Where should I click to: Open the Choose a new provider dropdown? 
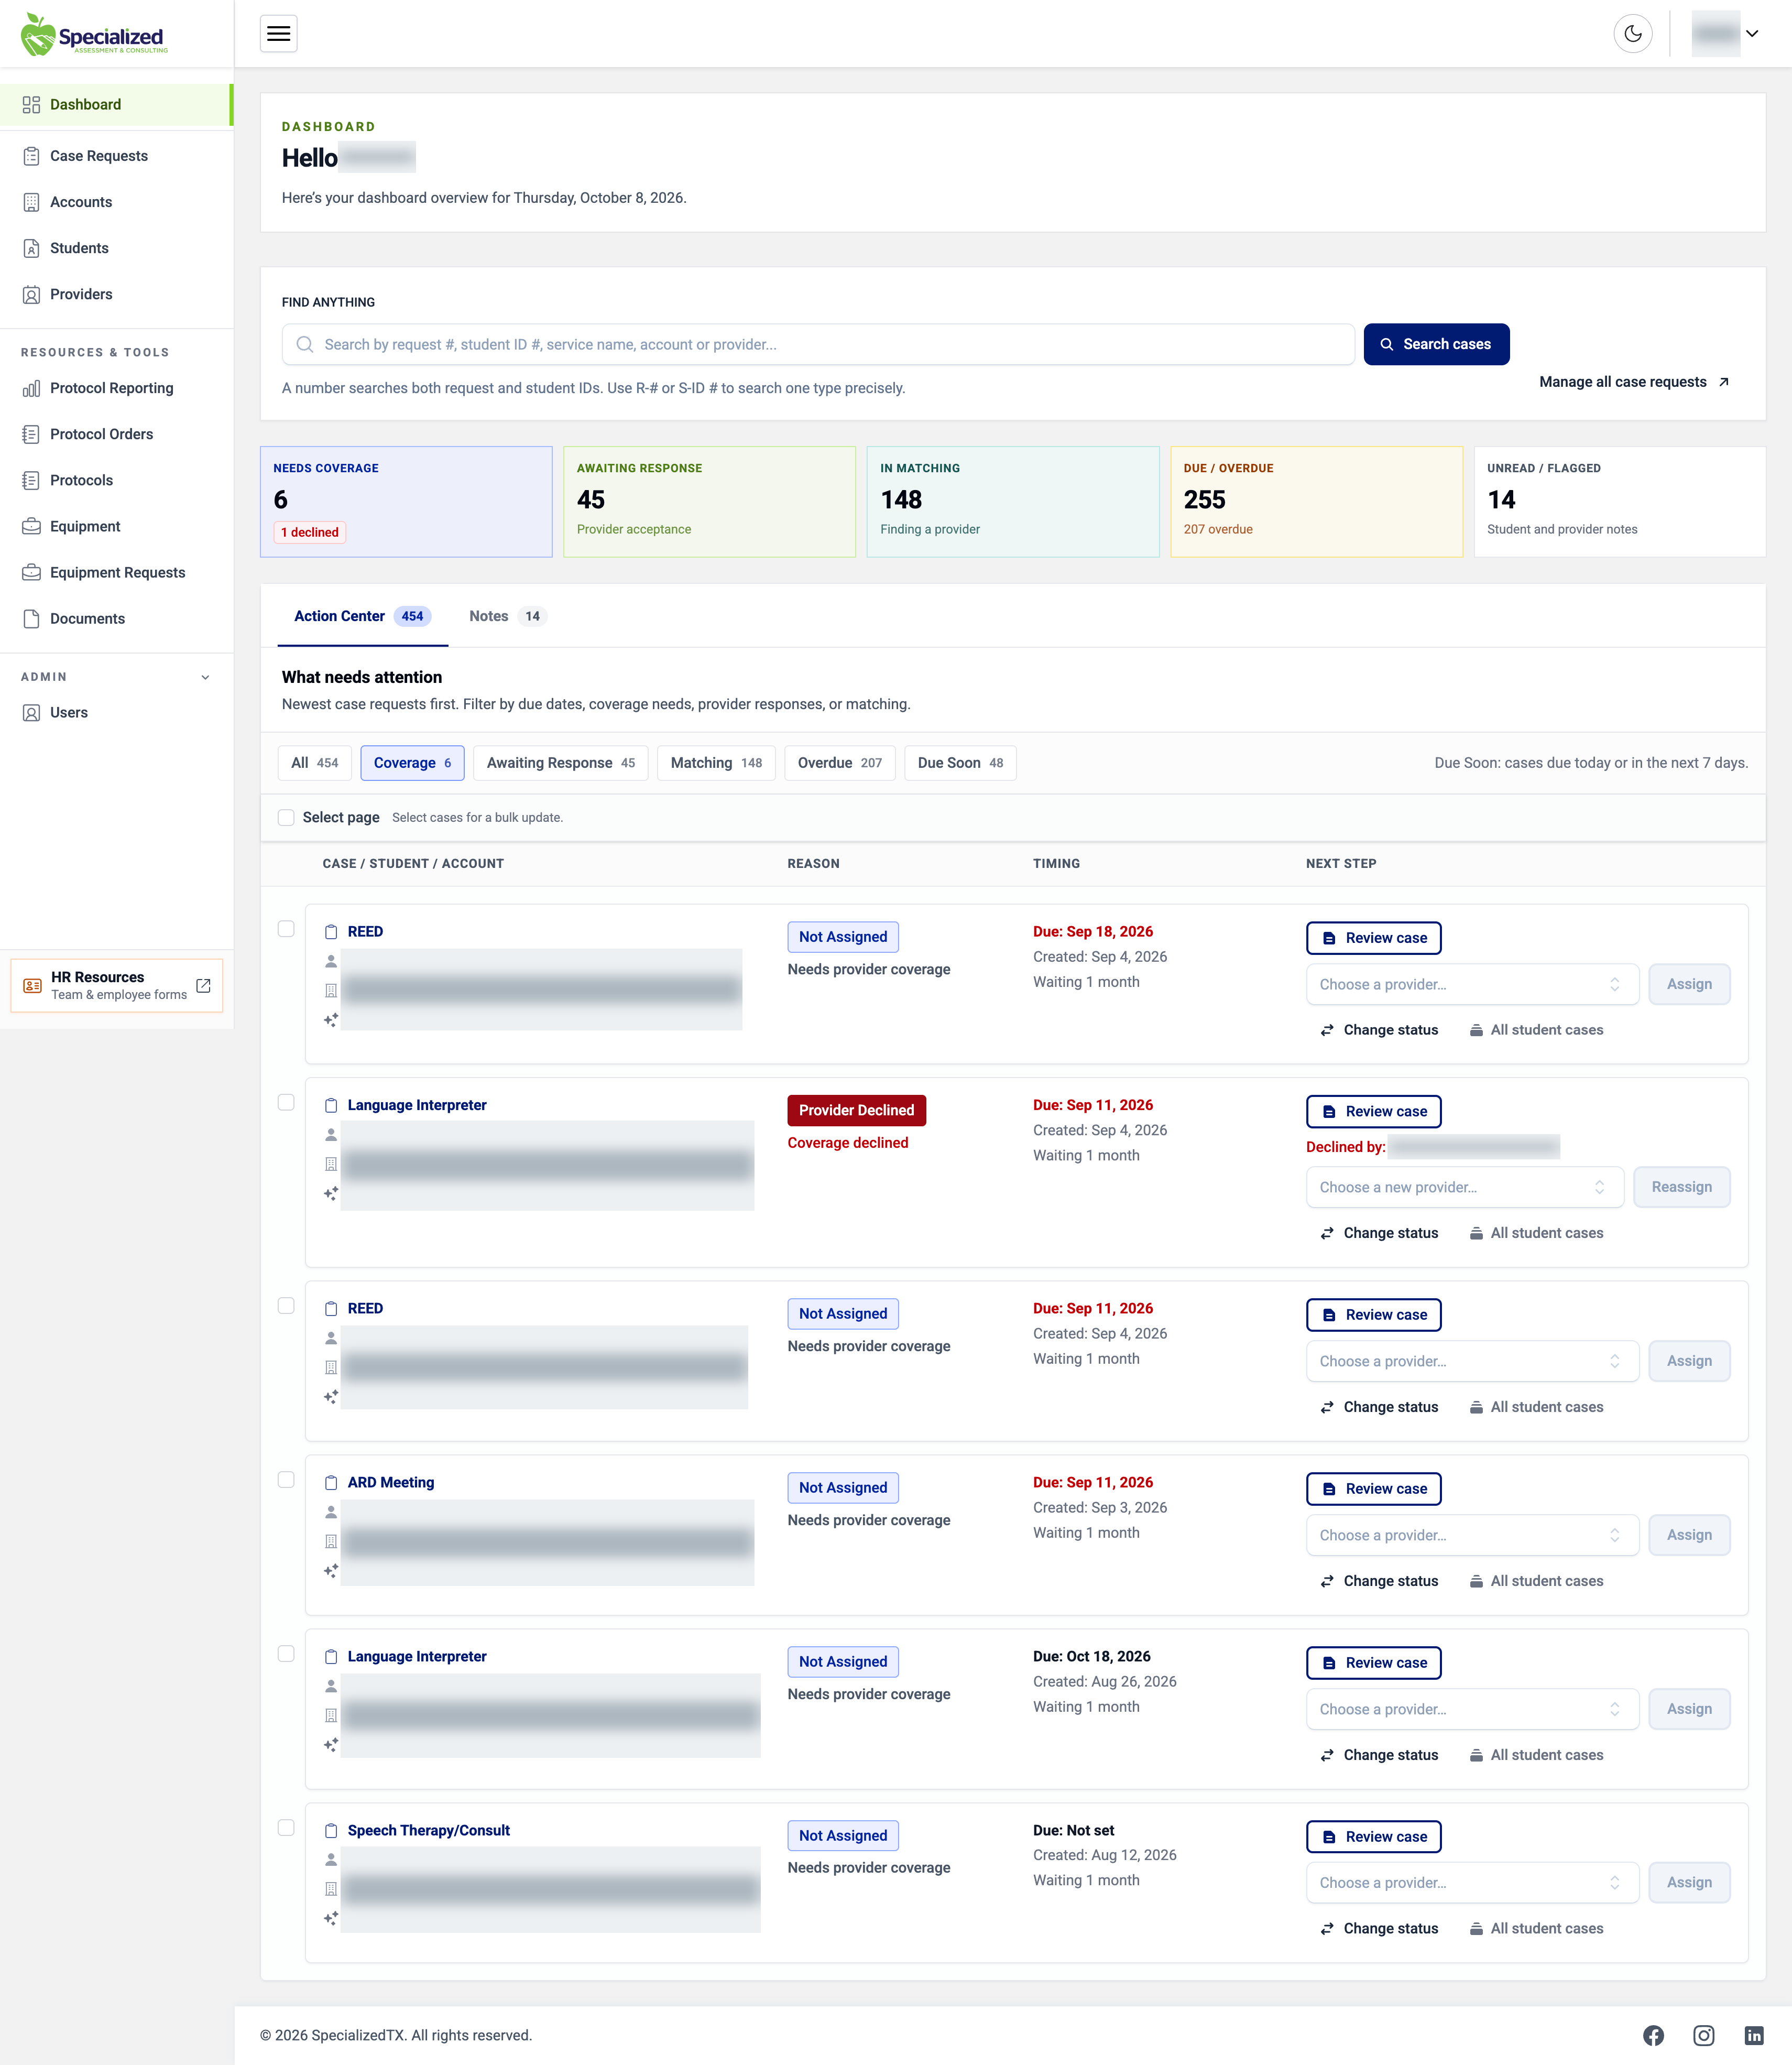click(x=1465, y=1187)
